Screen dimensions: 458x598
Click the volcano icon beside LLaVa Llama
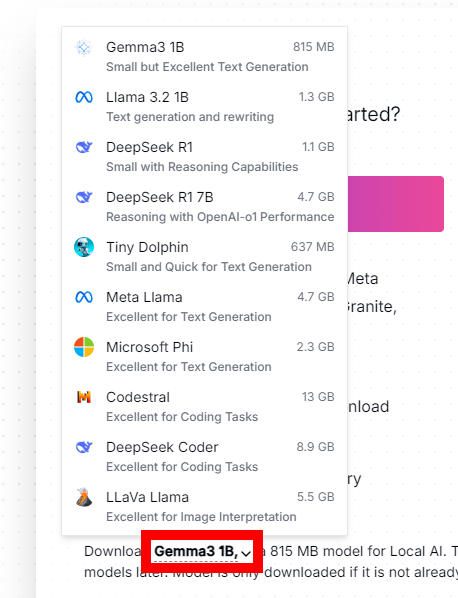[84, 497]
